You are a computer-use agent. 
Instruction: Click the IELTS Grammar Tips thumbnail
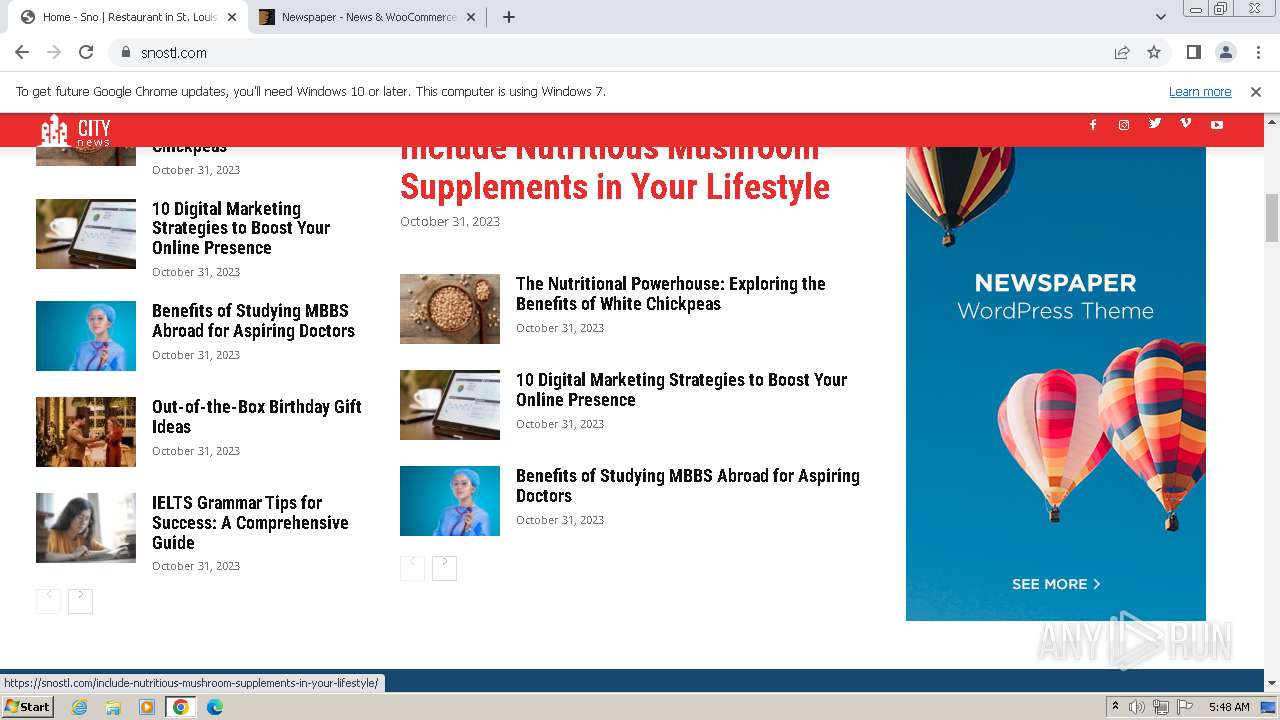86,528
